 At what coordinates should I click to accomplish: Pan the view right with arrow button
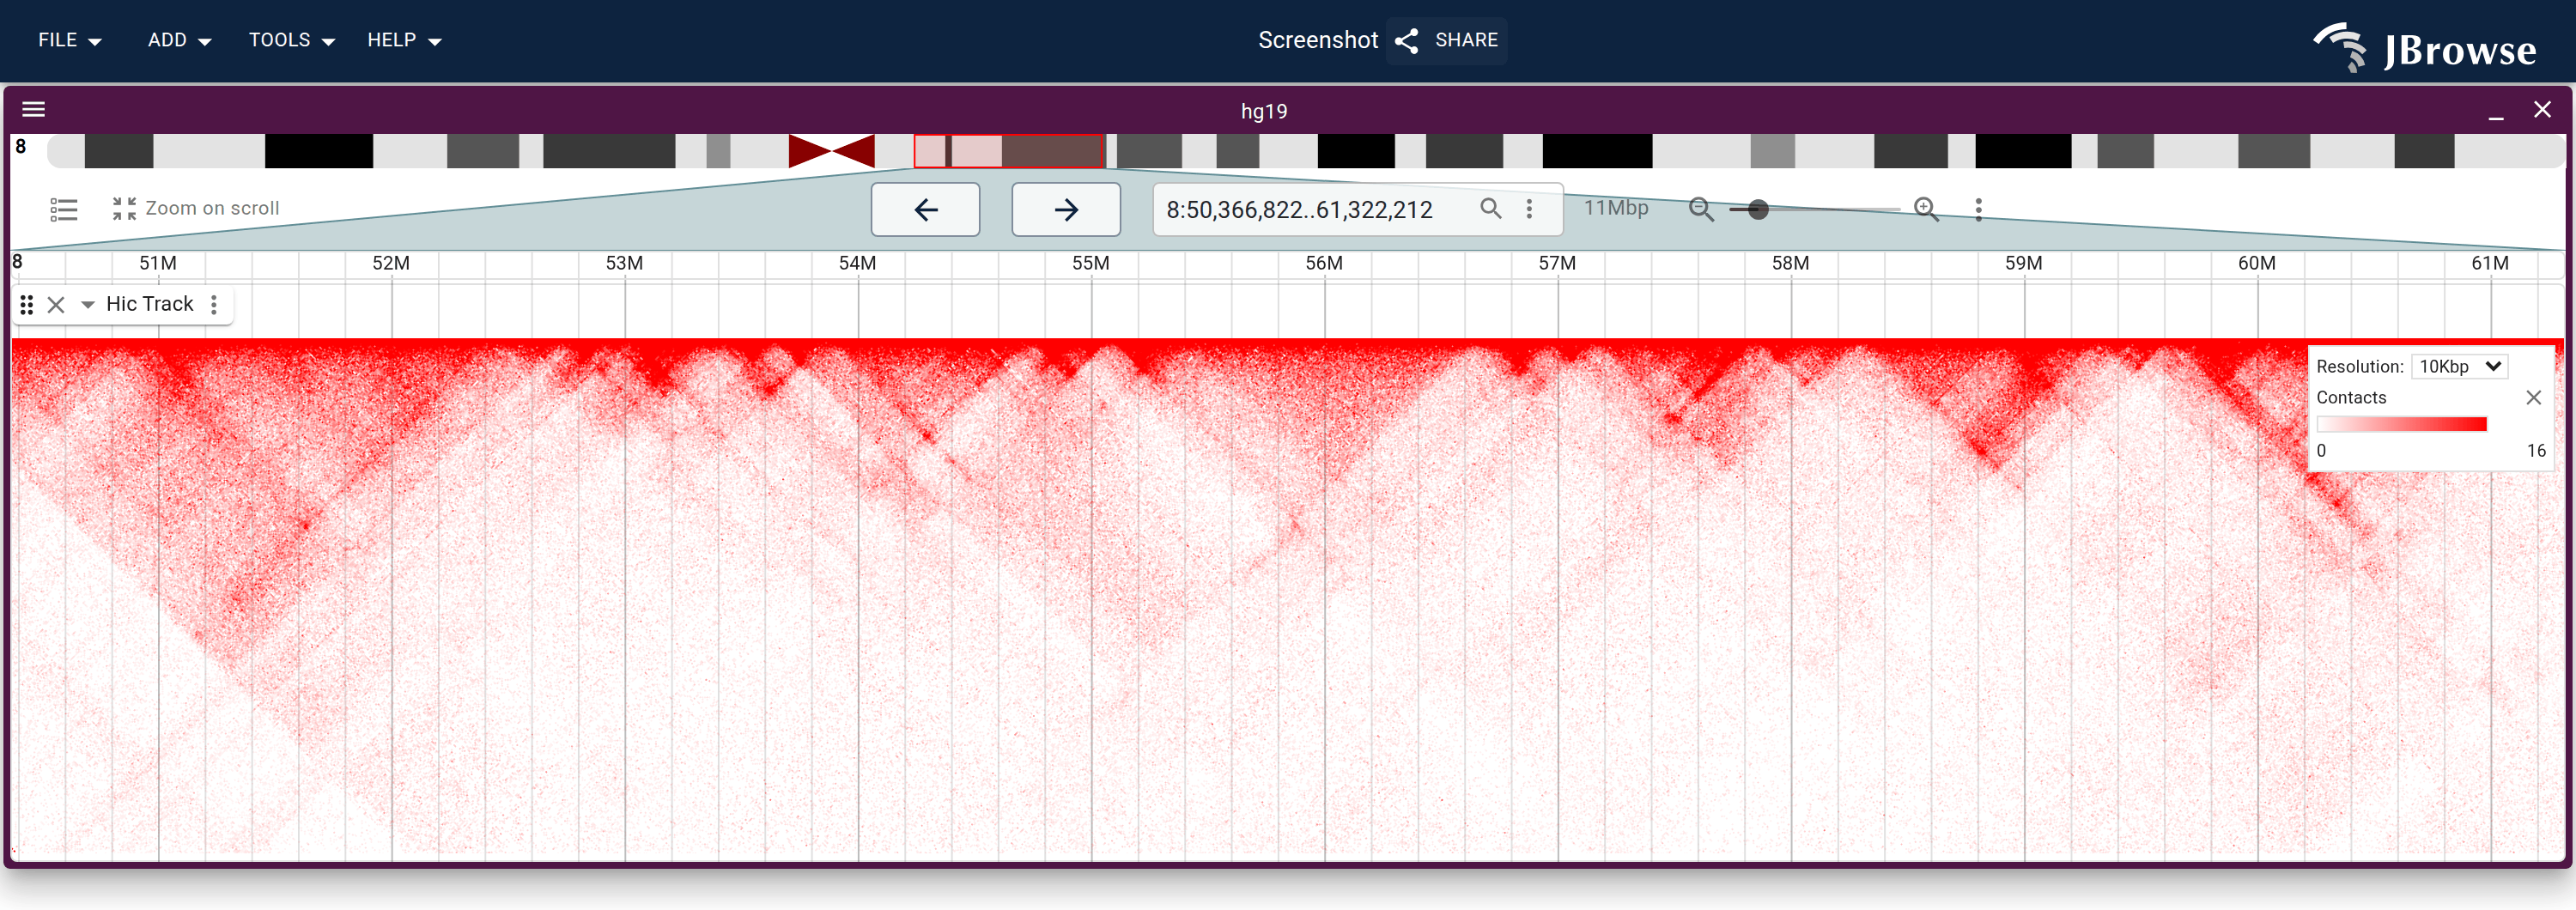(1066, 209)
